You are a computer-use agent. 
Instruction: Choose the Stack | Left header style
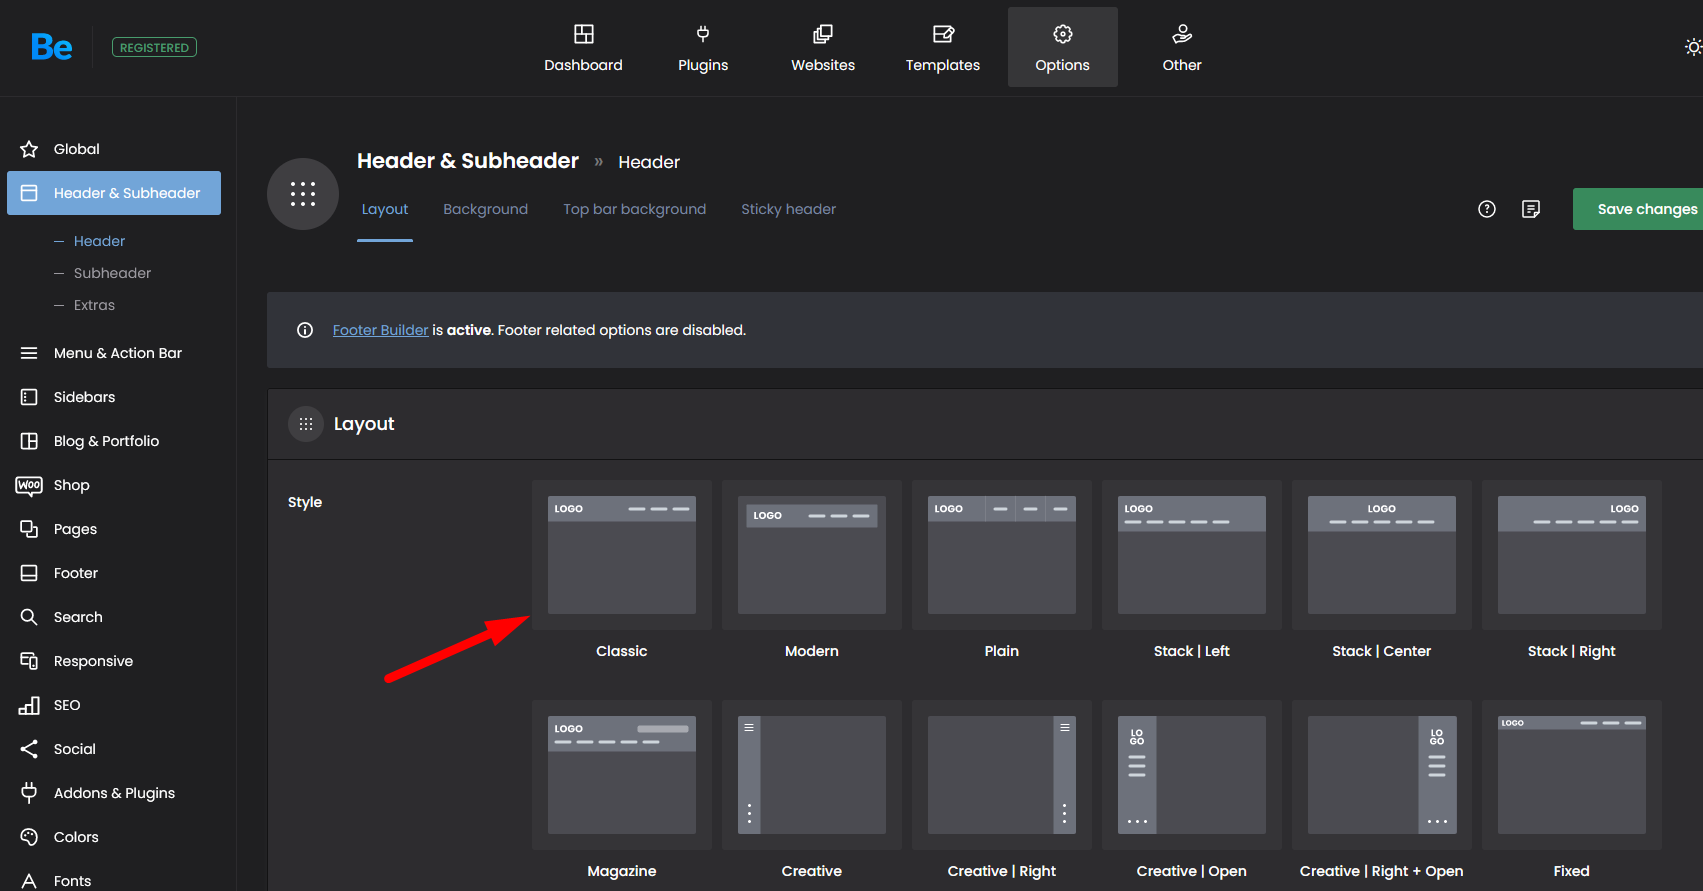coord(1192,555)
